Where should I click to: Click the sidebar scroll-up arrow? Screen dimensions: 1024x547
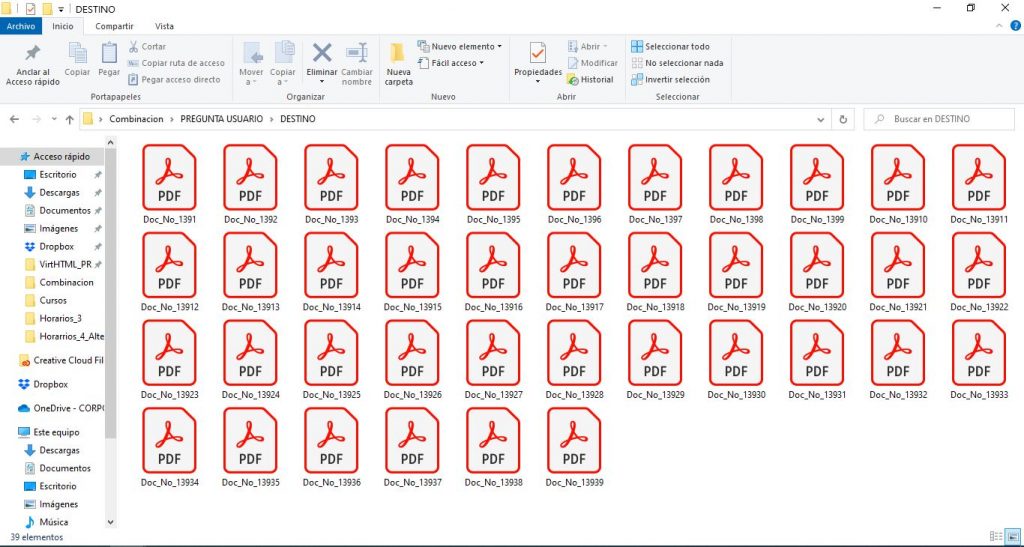click(x=110, y=142)
